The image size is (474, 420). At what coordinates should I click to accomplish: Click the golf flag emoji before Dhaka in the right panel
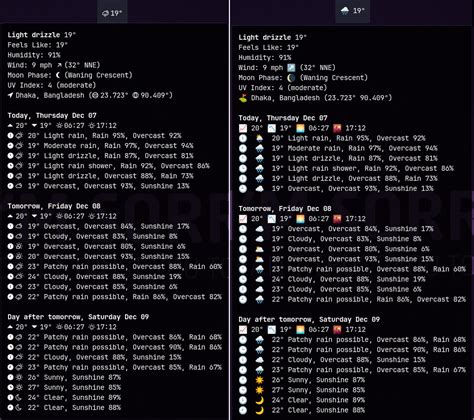click(243, 98)
